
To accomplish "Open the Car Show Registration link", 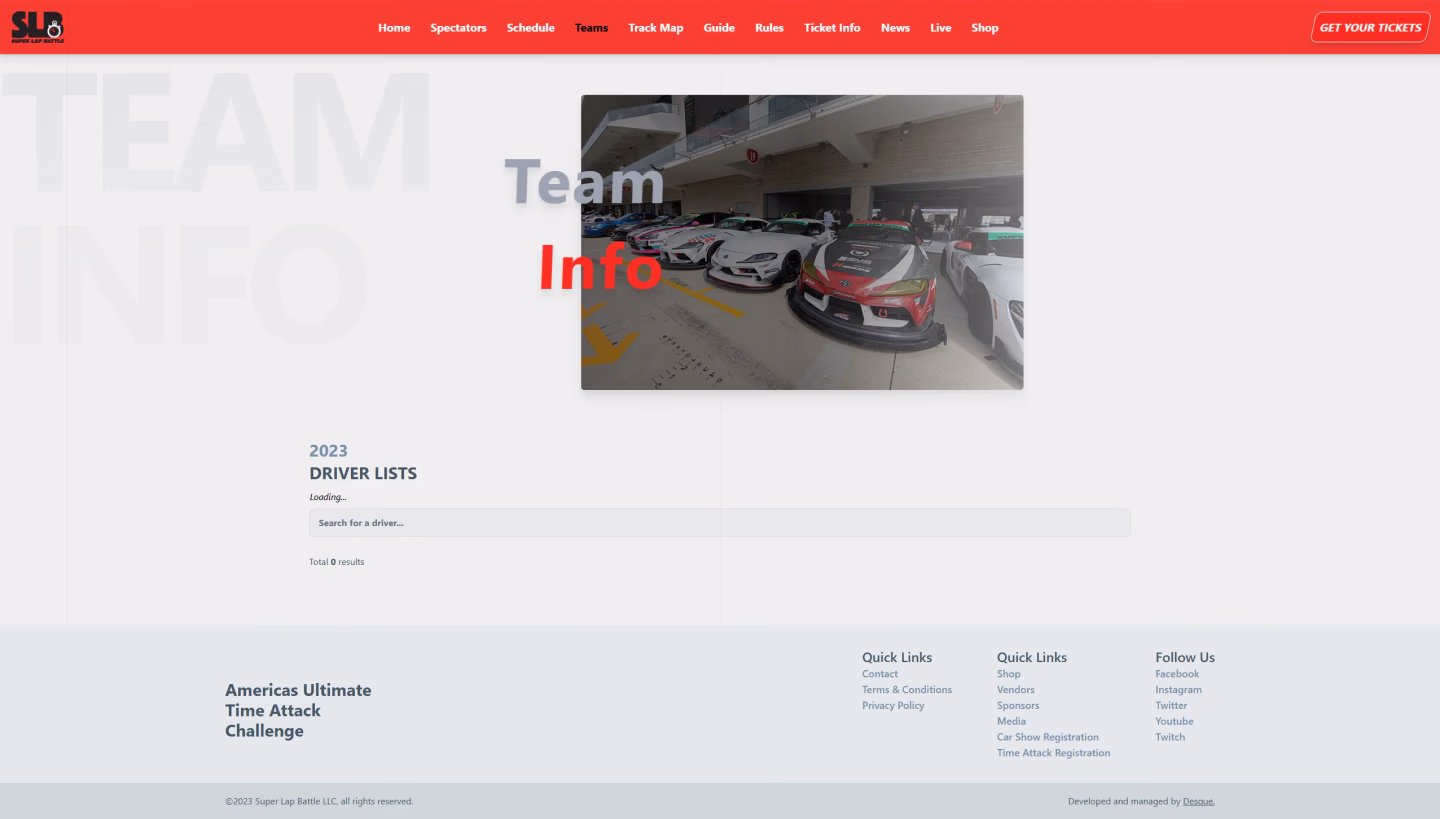I will click(1047, 737).
